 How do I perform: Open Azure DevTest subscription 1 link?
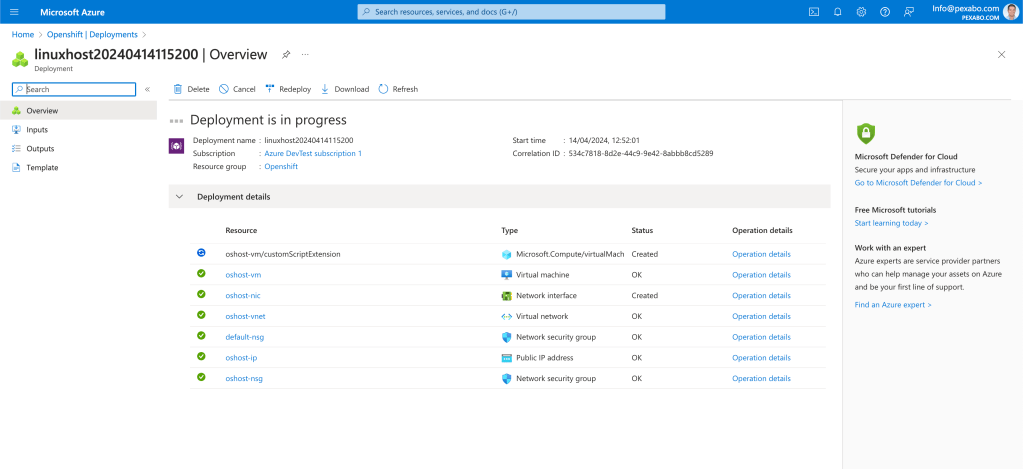pos(313,153)
